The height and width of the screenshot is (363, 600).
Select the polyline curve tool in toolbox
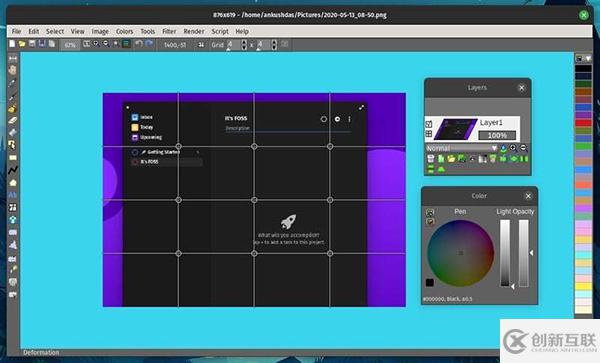tap(13, 170)
